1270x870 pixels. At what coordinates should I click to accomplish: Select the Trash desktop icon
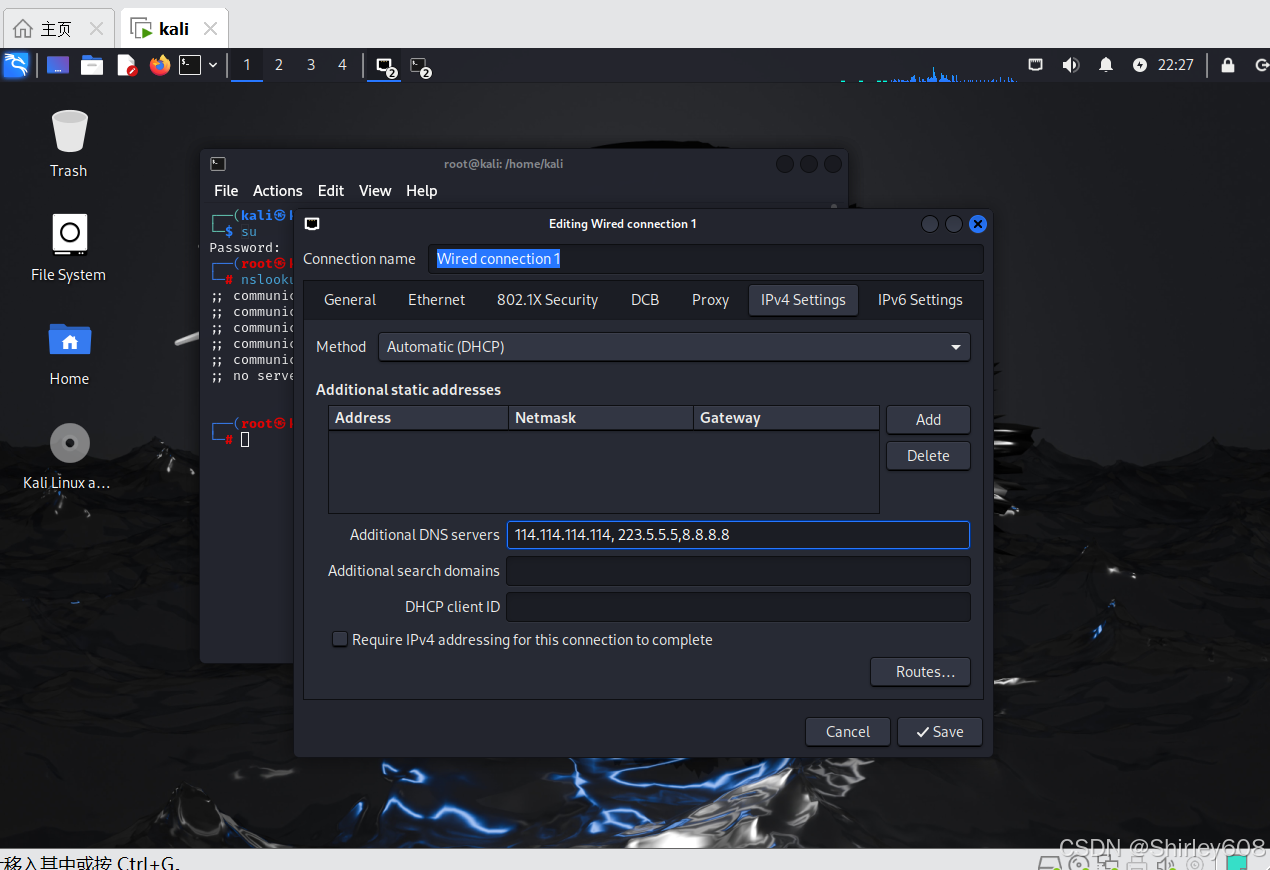[69, 144]
